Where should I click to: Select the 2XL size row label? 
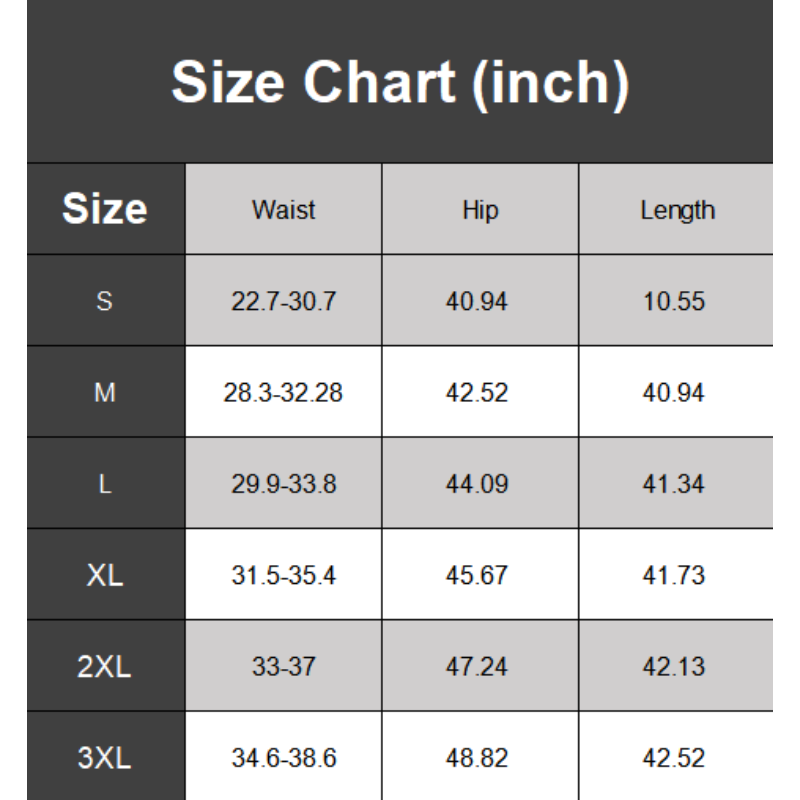point(105,667)
